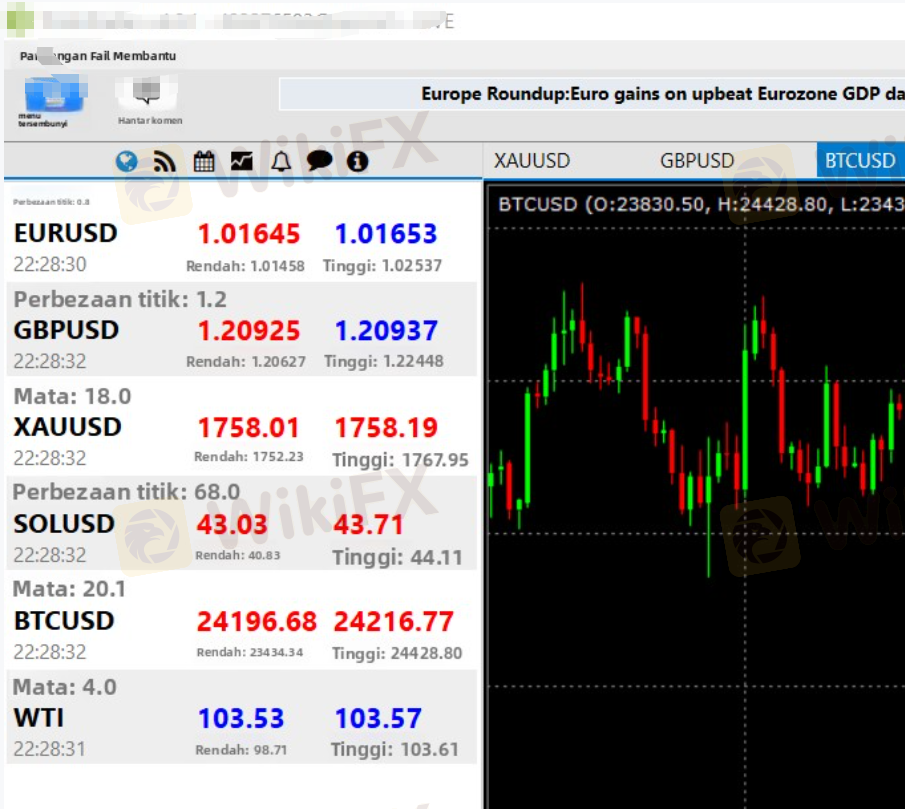Click the Mata: 4.0 spread label
The width and height of the screenshot is (905, 809).
point(65,687)
